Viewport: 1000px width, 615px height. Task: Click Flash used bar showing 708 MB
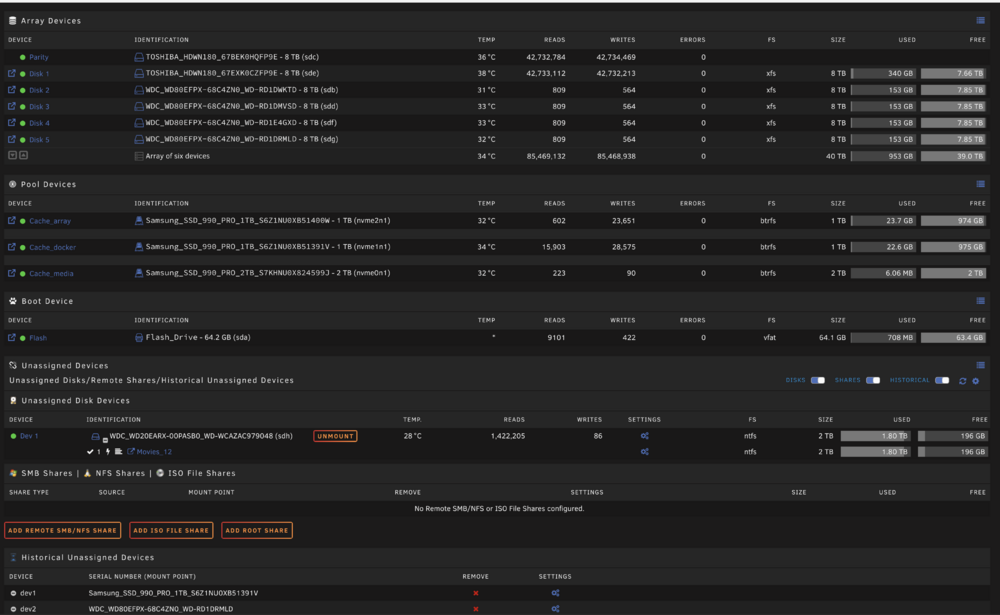coord(883,337)
